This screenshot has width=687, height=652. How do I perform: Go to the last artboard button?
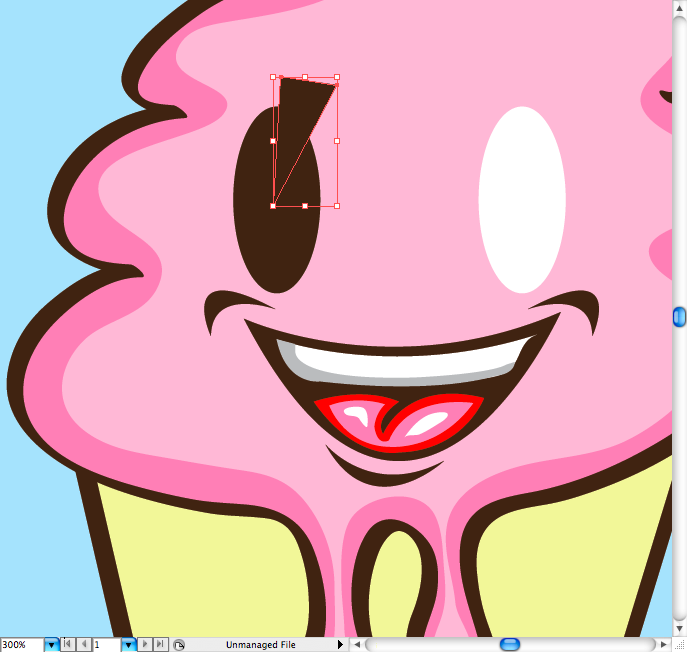(159, 645)
